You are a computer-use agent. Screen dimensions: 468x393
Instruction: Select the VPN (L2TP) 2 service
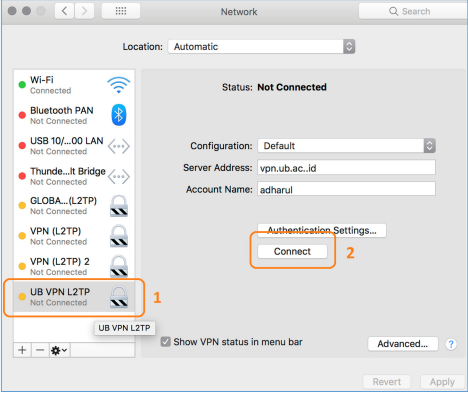[x=74, y=266]
